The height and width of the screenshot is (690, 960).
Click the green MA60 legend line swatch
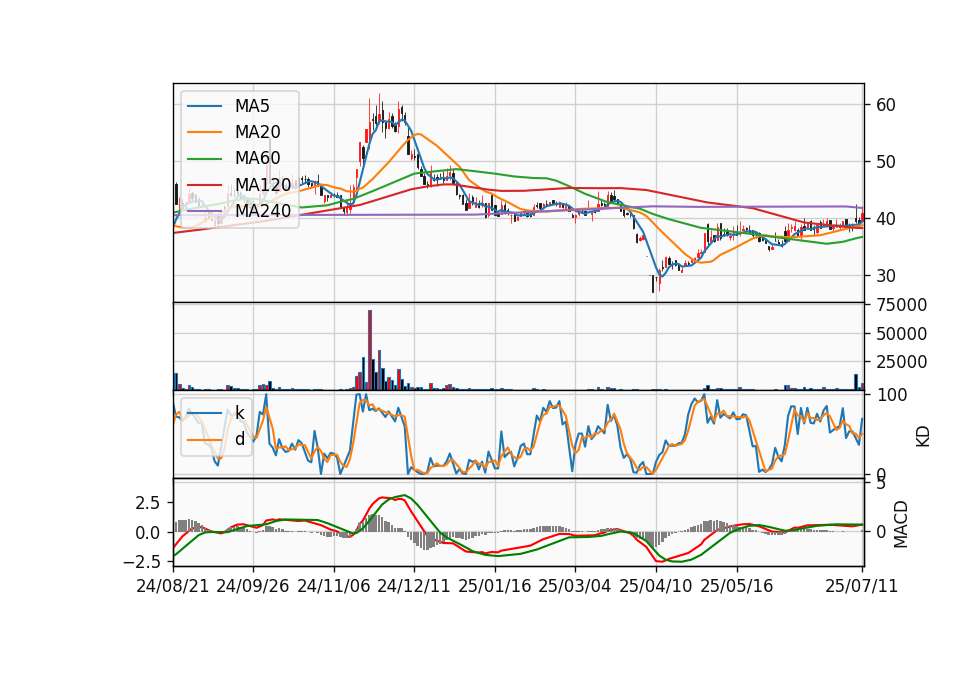(x=204, y=159)
